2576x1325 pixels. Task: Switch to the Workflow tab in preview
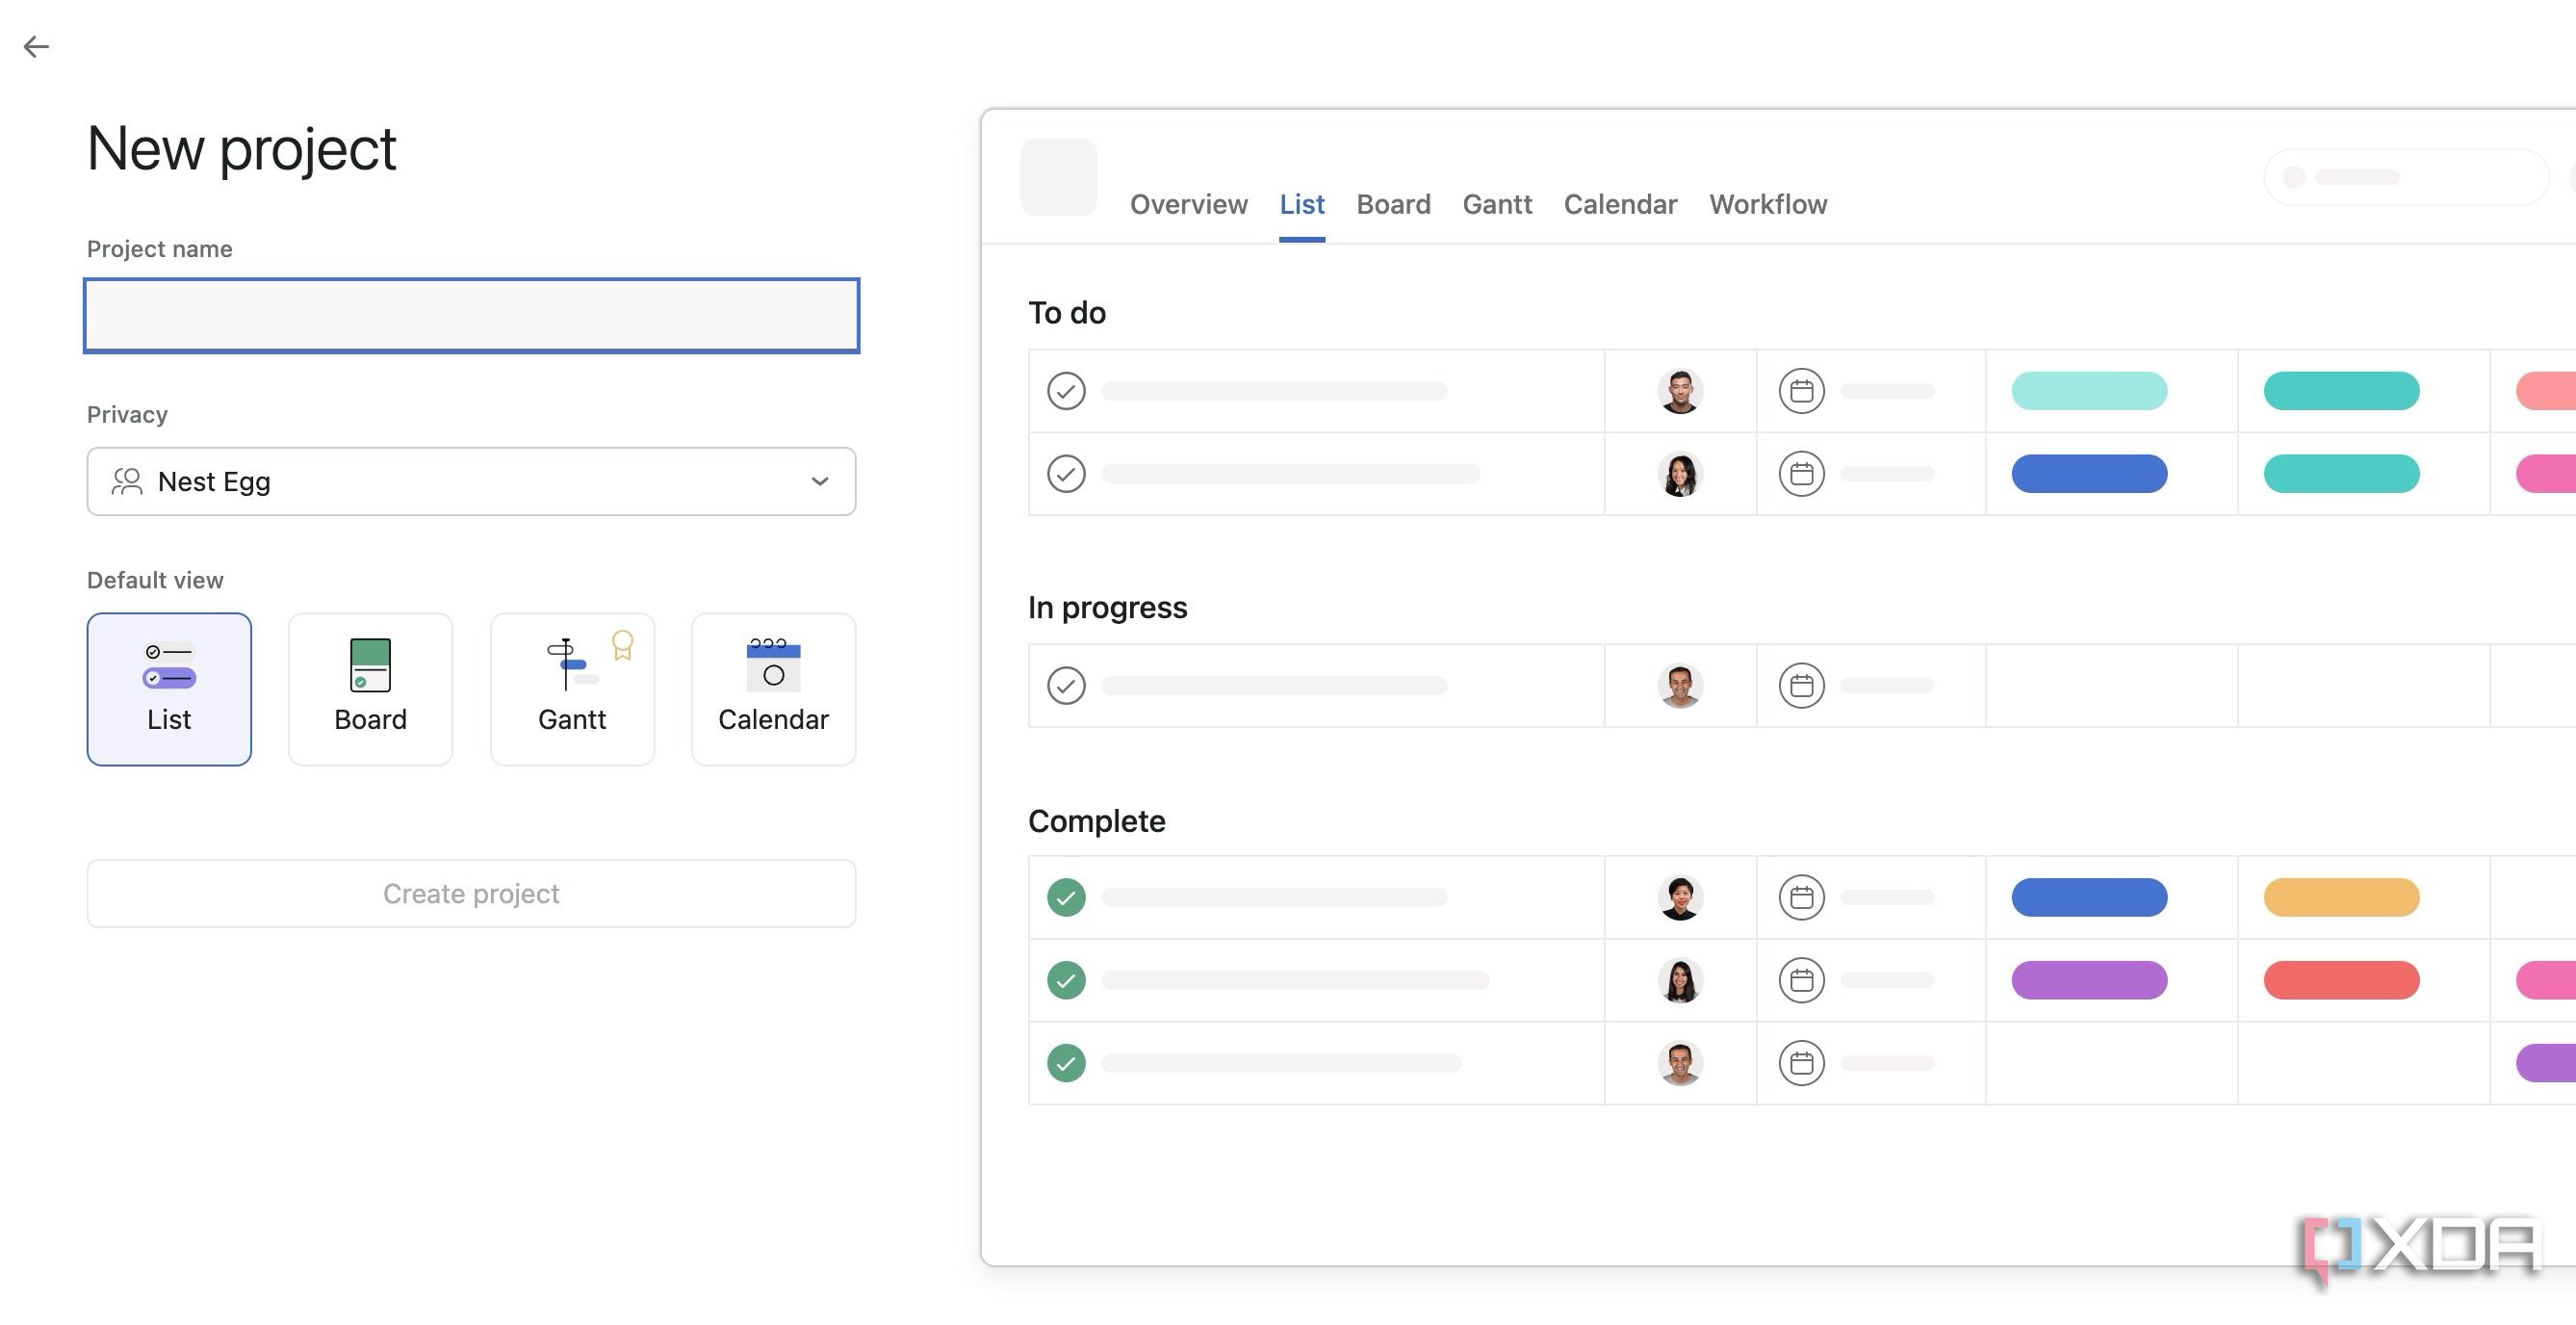tap(1768, 204)
